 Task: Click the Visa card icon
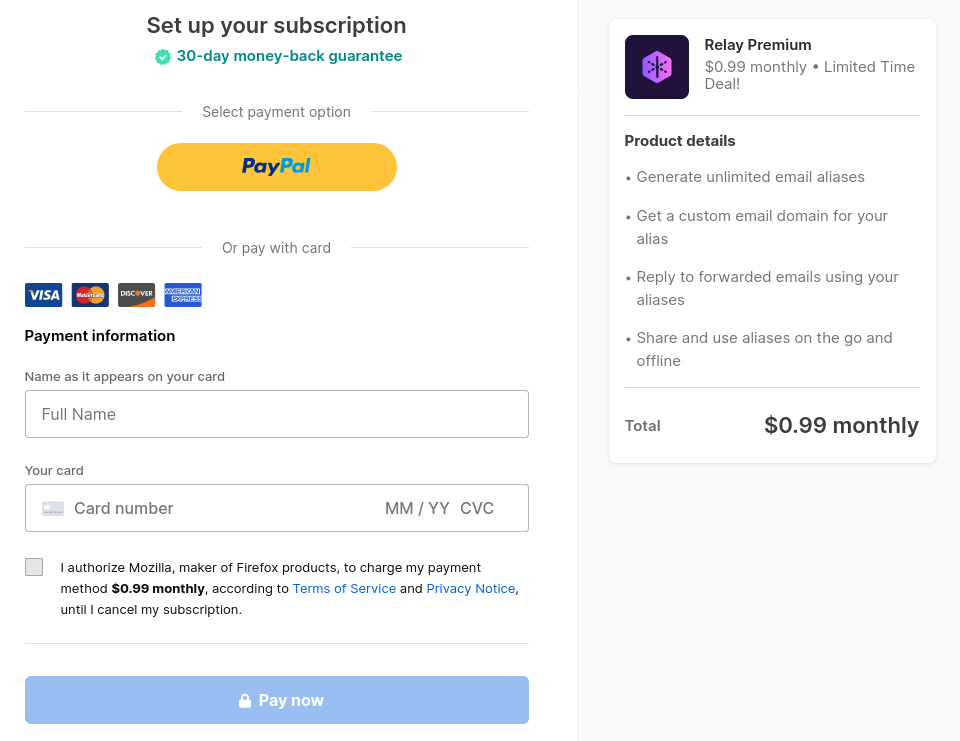click(43, 295)
